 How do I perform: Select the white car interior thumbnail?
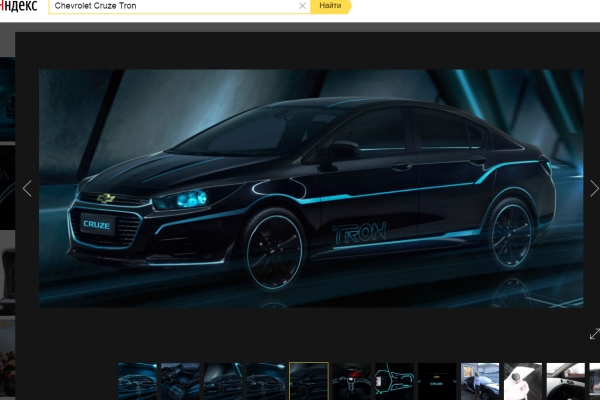click(566, 381)
